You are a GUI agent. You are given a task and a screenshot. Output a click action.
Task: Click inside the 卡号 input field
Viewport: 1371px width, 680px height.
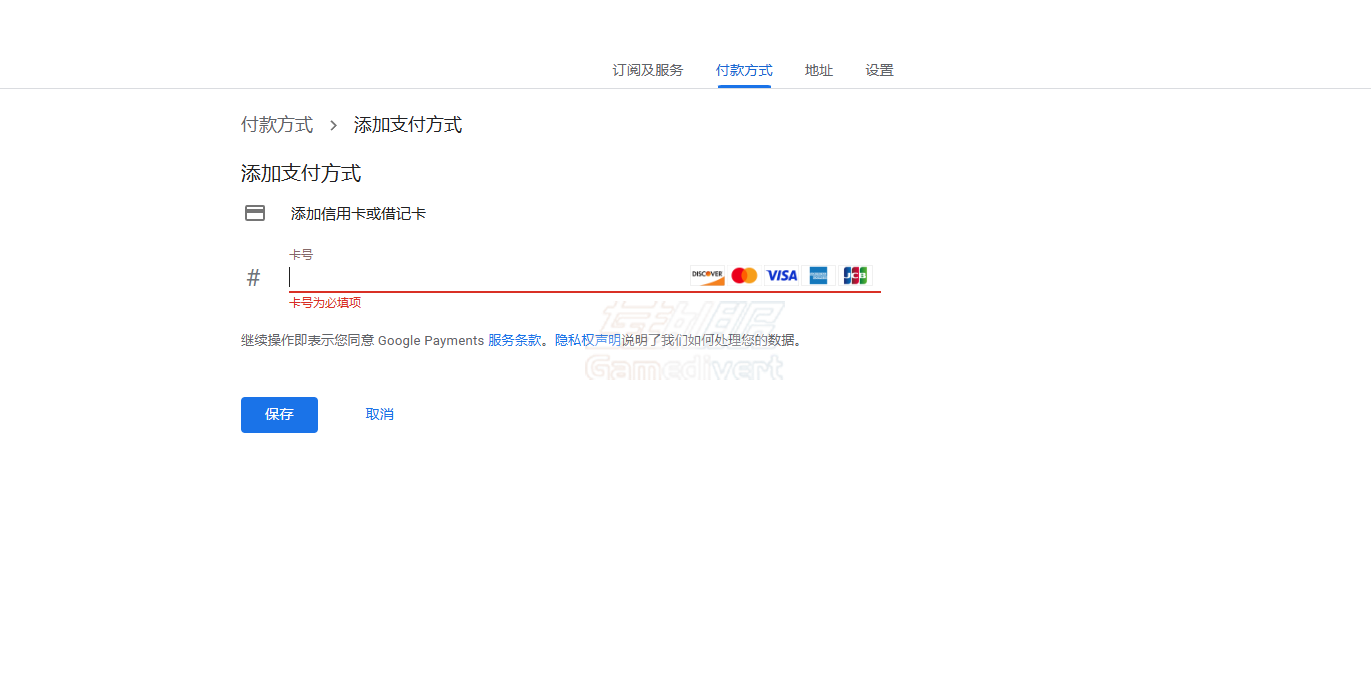(450, 277)
